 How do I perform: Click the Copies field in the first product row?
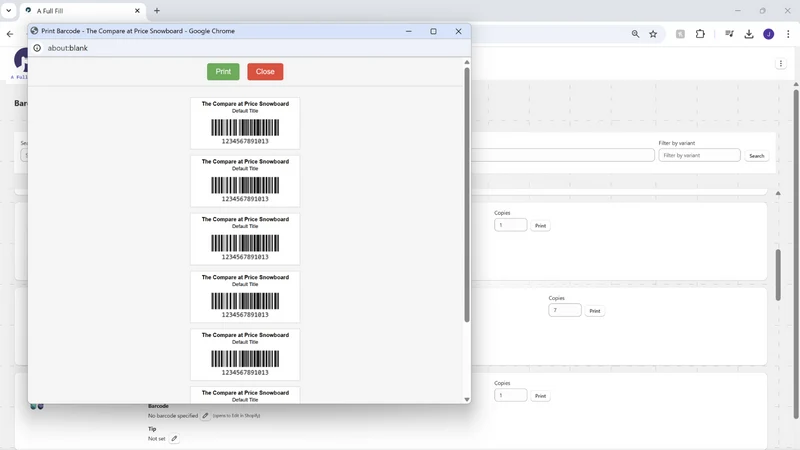click(x=511, y=225)
